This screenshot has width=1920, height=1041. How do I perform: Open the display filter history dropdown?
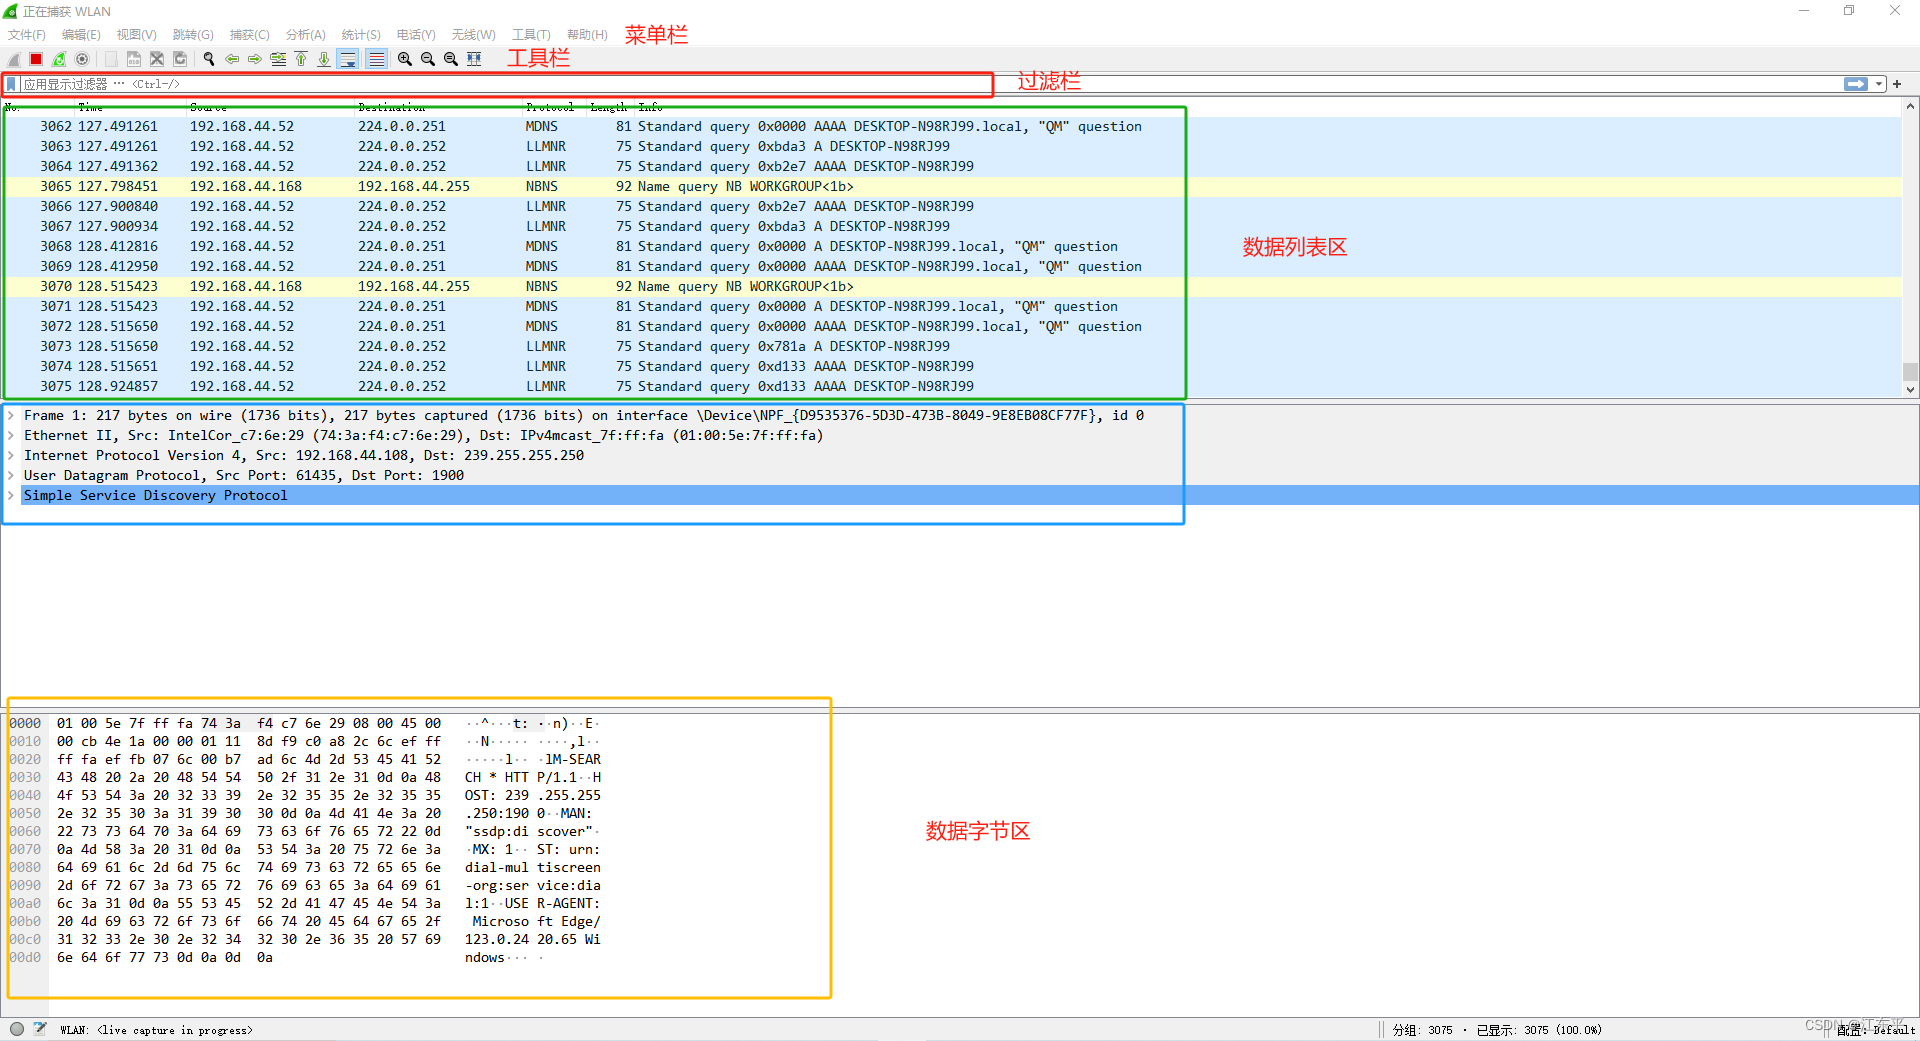pyautogui.click(x=1879, y=84)
